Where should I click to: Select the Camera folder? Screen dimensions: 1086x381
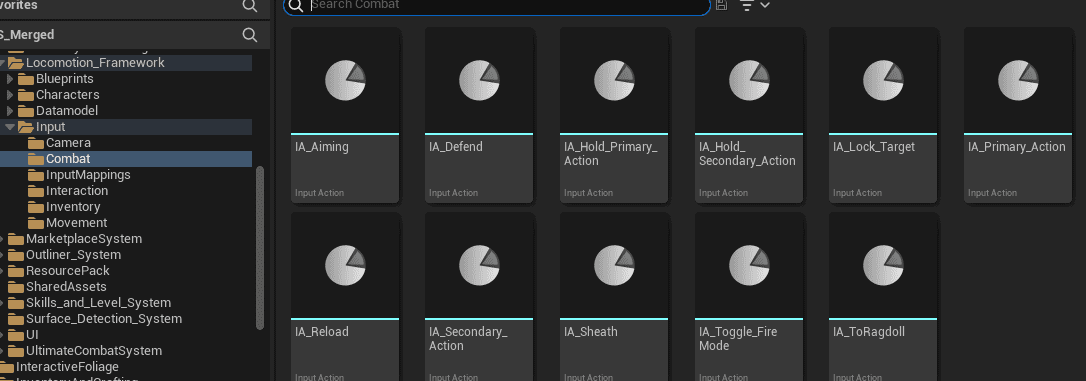pos(126,143)
